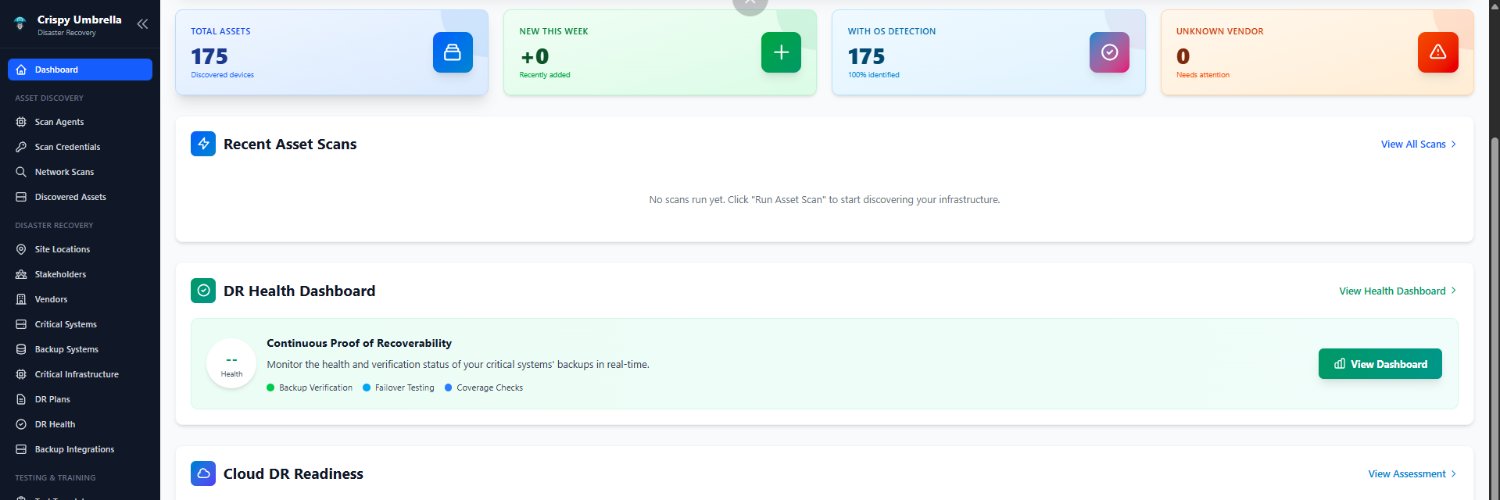Open the View Health Dashboard link
The image size is (1500, 500).
[1397, 291]
